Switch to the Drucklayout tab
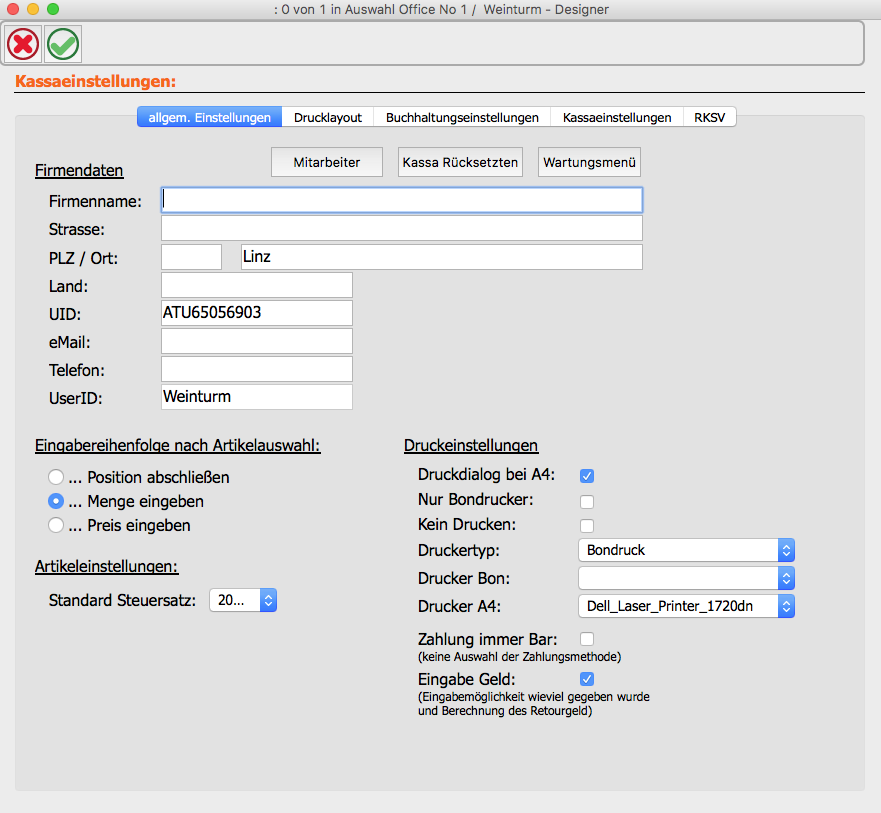 coord(328,117)
